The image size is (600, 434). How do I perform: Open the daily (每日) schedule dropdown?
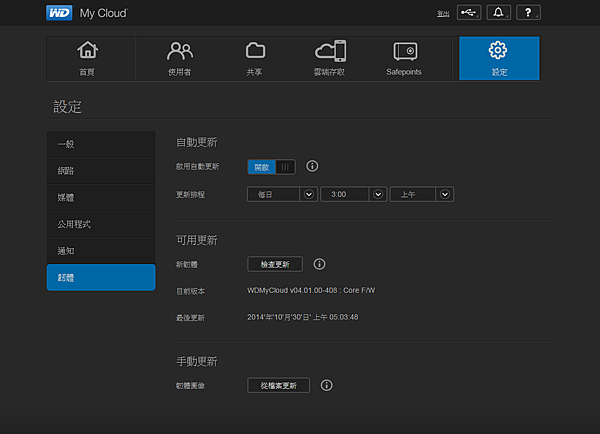[282, 194]
